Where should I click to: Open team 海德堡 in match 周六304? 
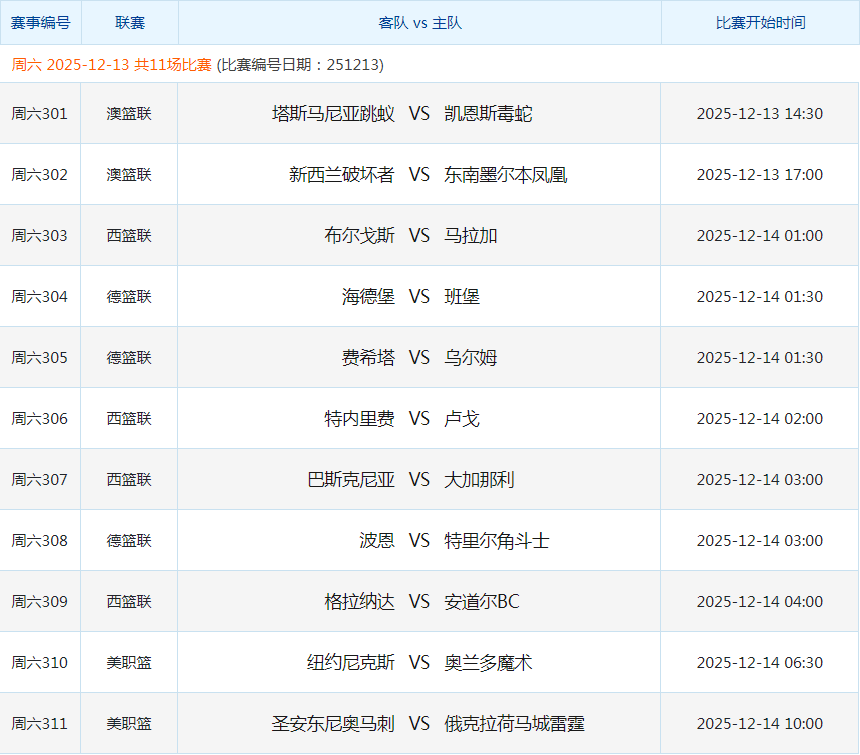368,297
